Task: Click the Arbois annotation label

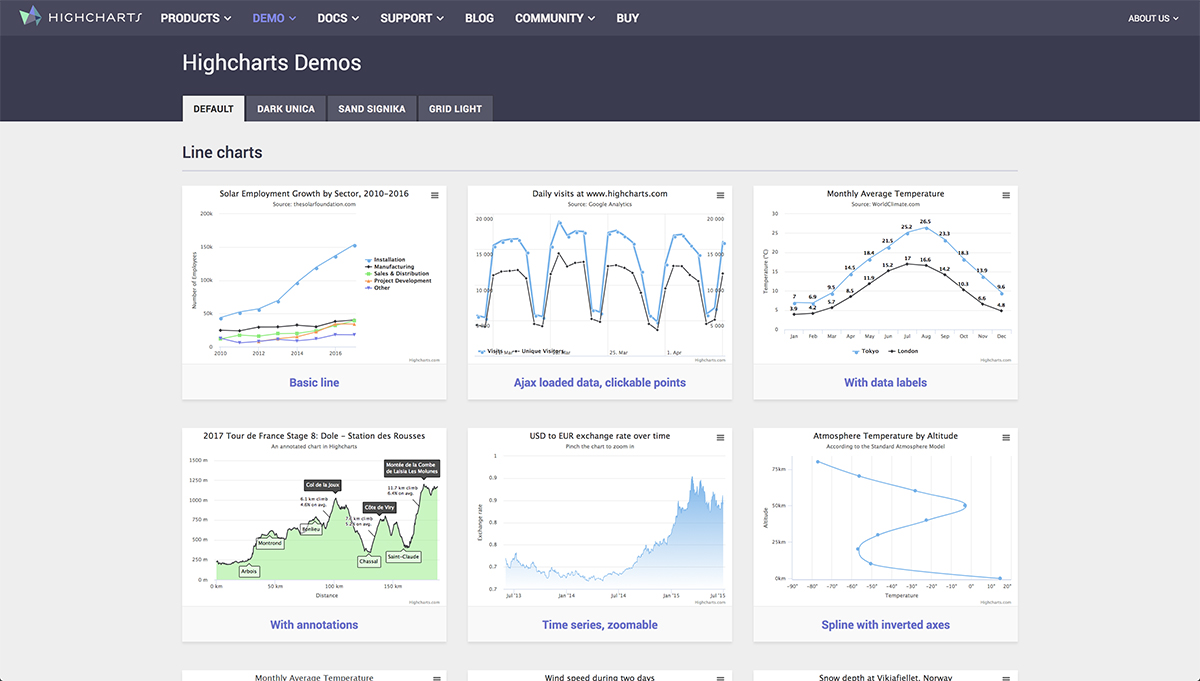Action: click(249, 572)
